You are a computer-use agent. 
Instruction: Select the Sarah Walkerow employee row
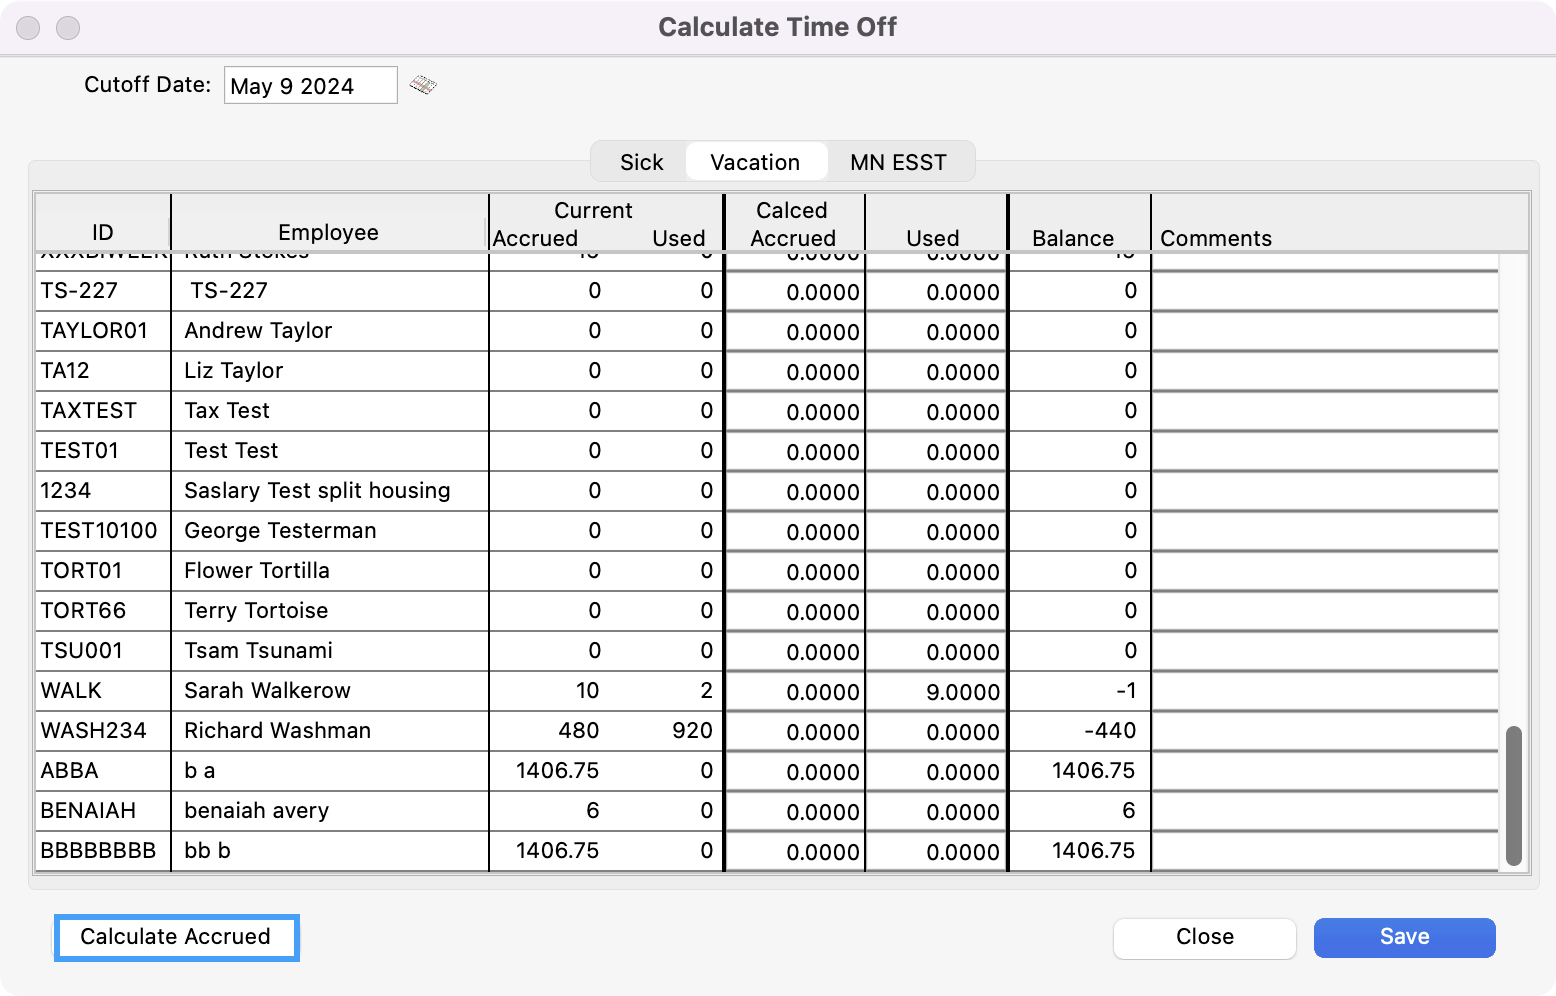click(x=267, y=691)
